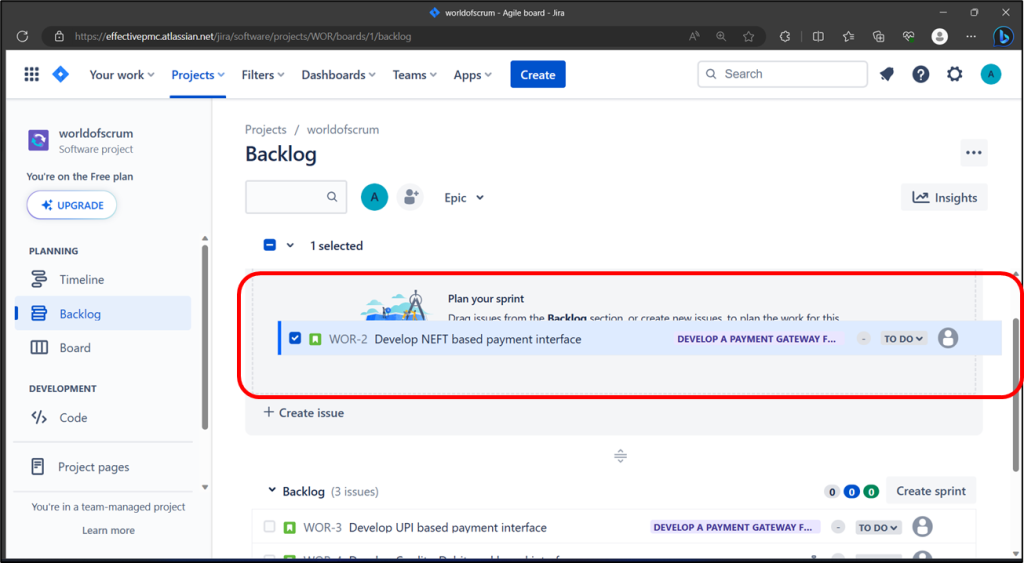
Task: Open browser split screen icon
Action: pyautogui.click(x=818, y=37)
